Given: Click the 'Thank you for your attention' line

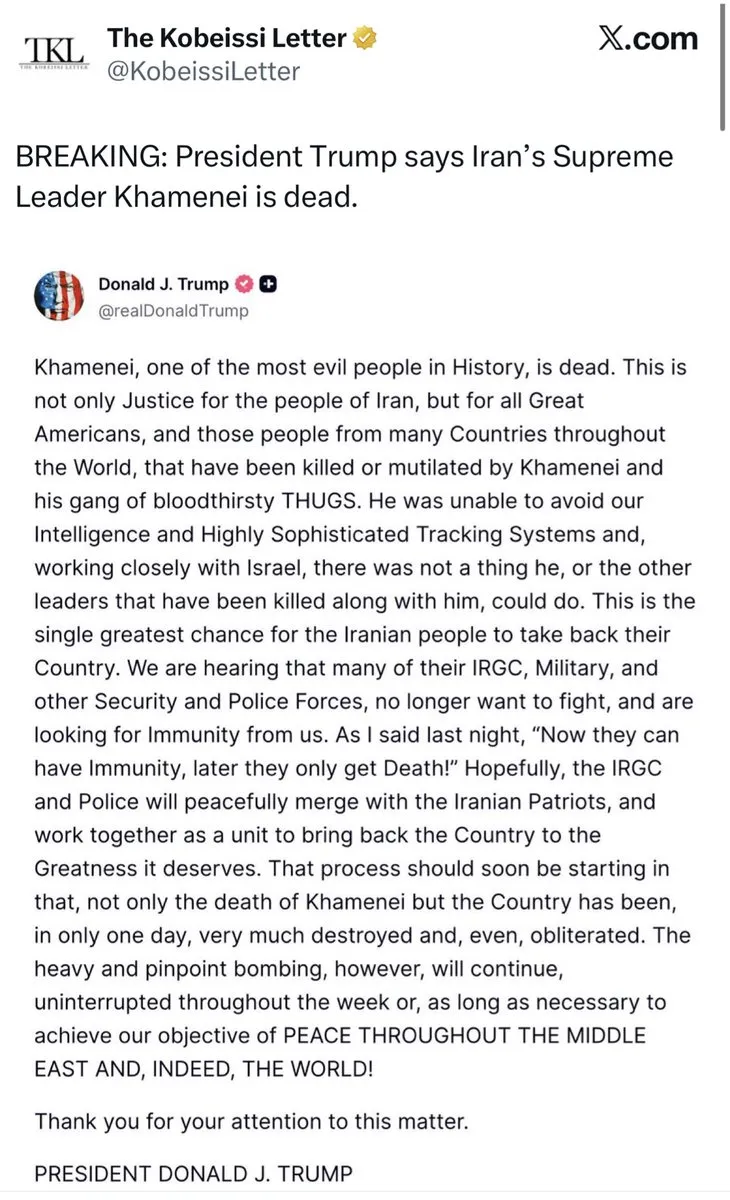Looking at the screenshot, I should tap(251, 1121).
